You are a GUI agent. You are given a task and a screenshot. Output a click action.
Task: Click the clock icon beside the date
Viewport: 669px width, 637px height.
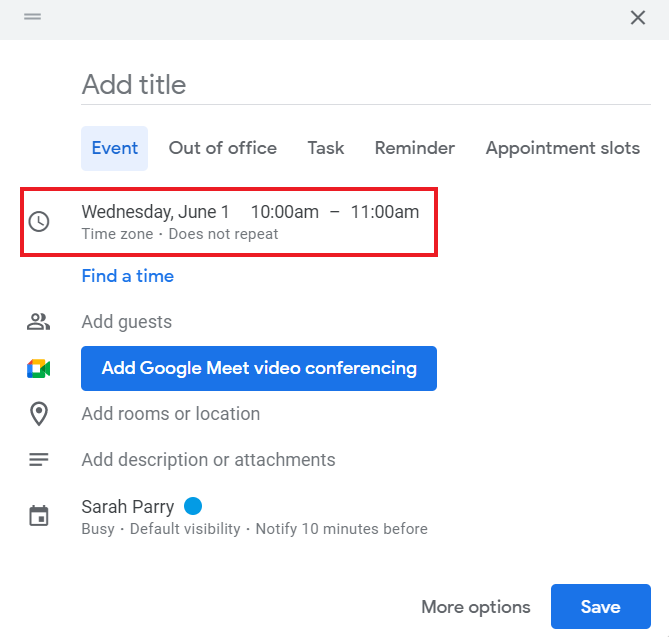tap(39, 221)
